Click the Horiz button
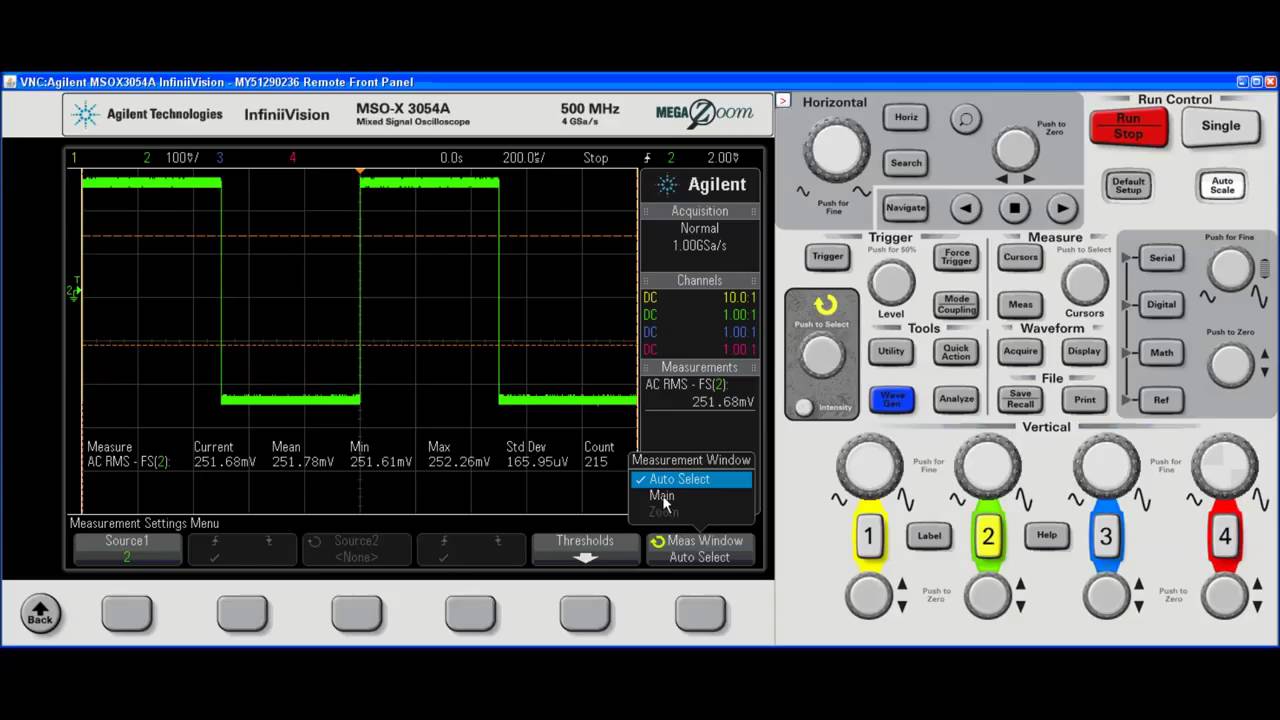The image size is (1280, 720). tap(906, 117)
